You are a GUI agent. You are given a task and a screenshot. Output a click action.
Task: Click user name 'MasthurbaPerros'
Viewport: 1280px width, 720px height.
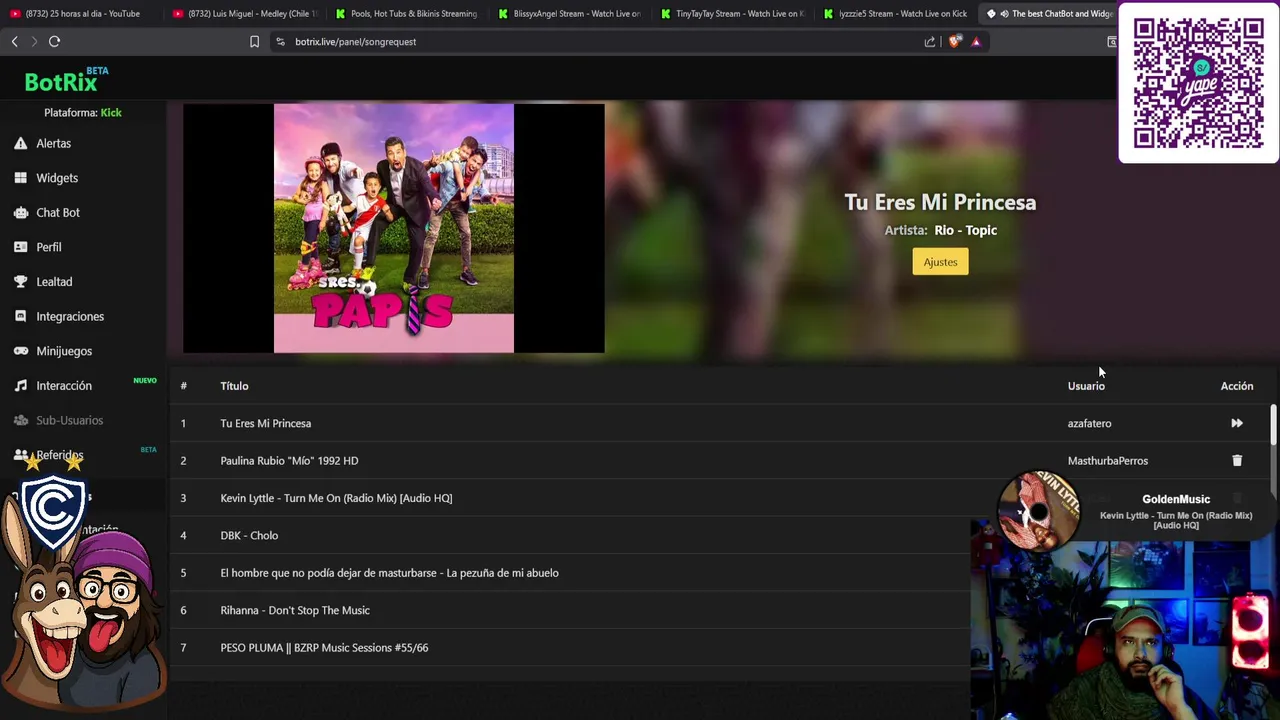pos(1107,461)
